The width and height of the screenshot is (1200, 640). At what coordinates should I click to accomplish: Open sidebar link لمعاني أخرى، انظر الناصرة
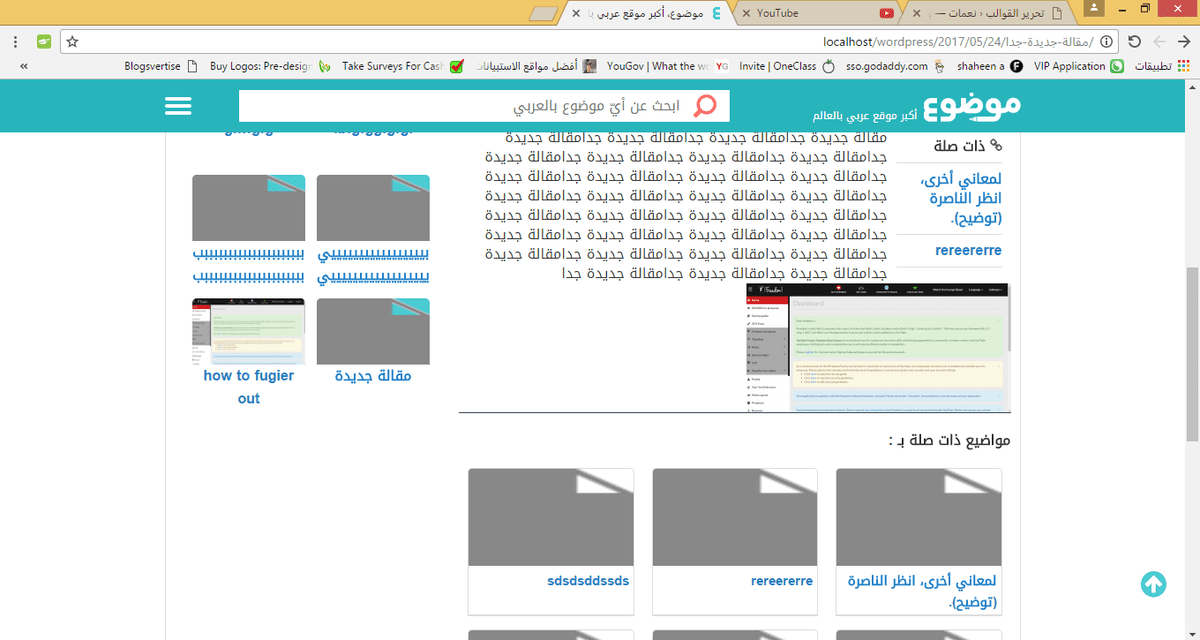point(962,198)
